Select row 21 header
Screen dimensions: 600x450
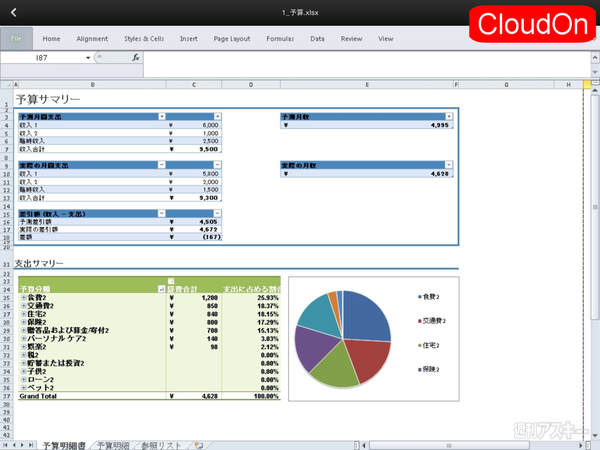[7, 264]
